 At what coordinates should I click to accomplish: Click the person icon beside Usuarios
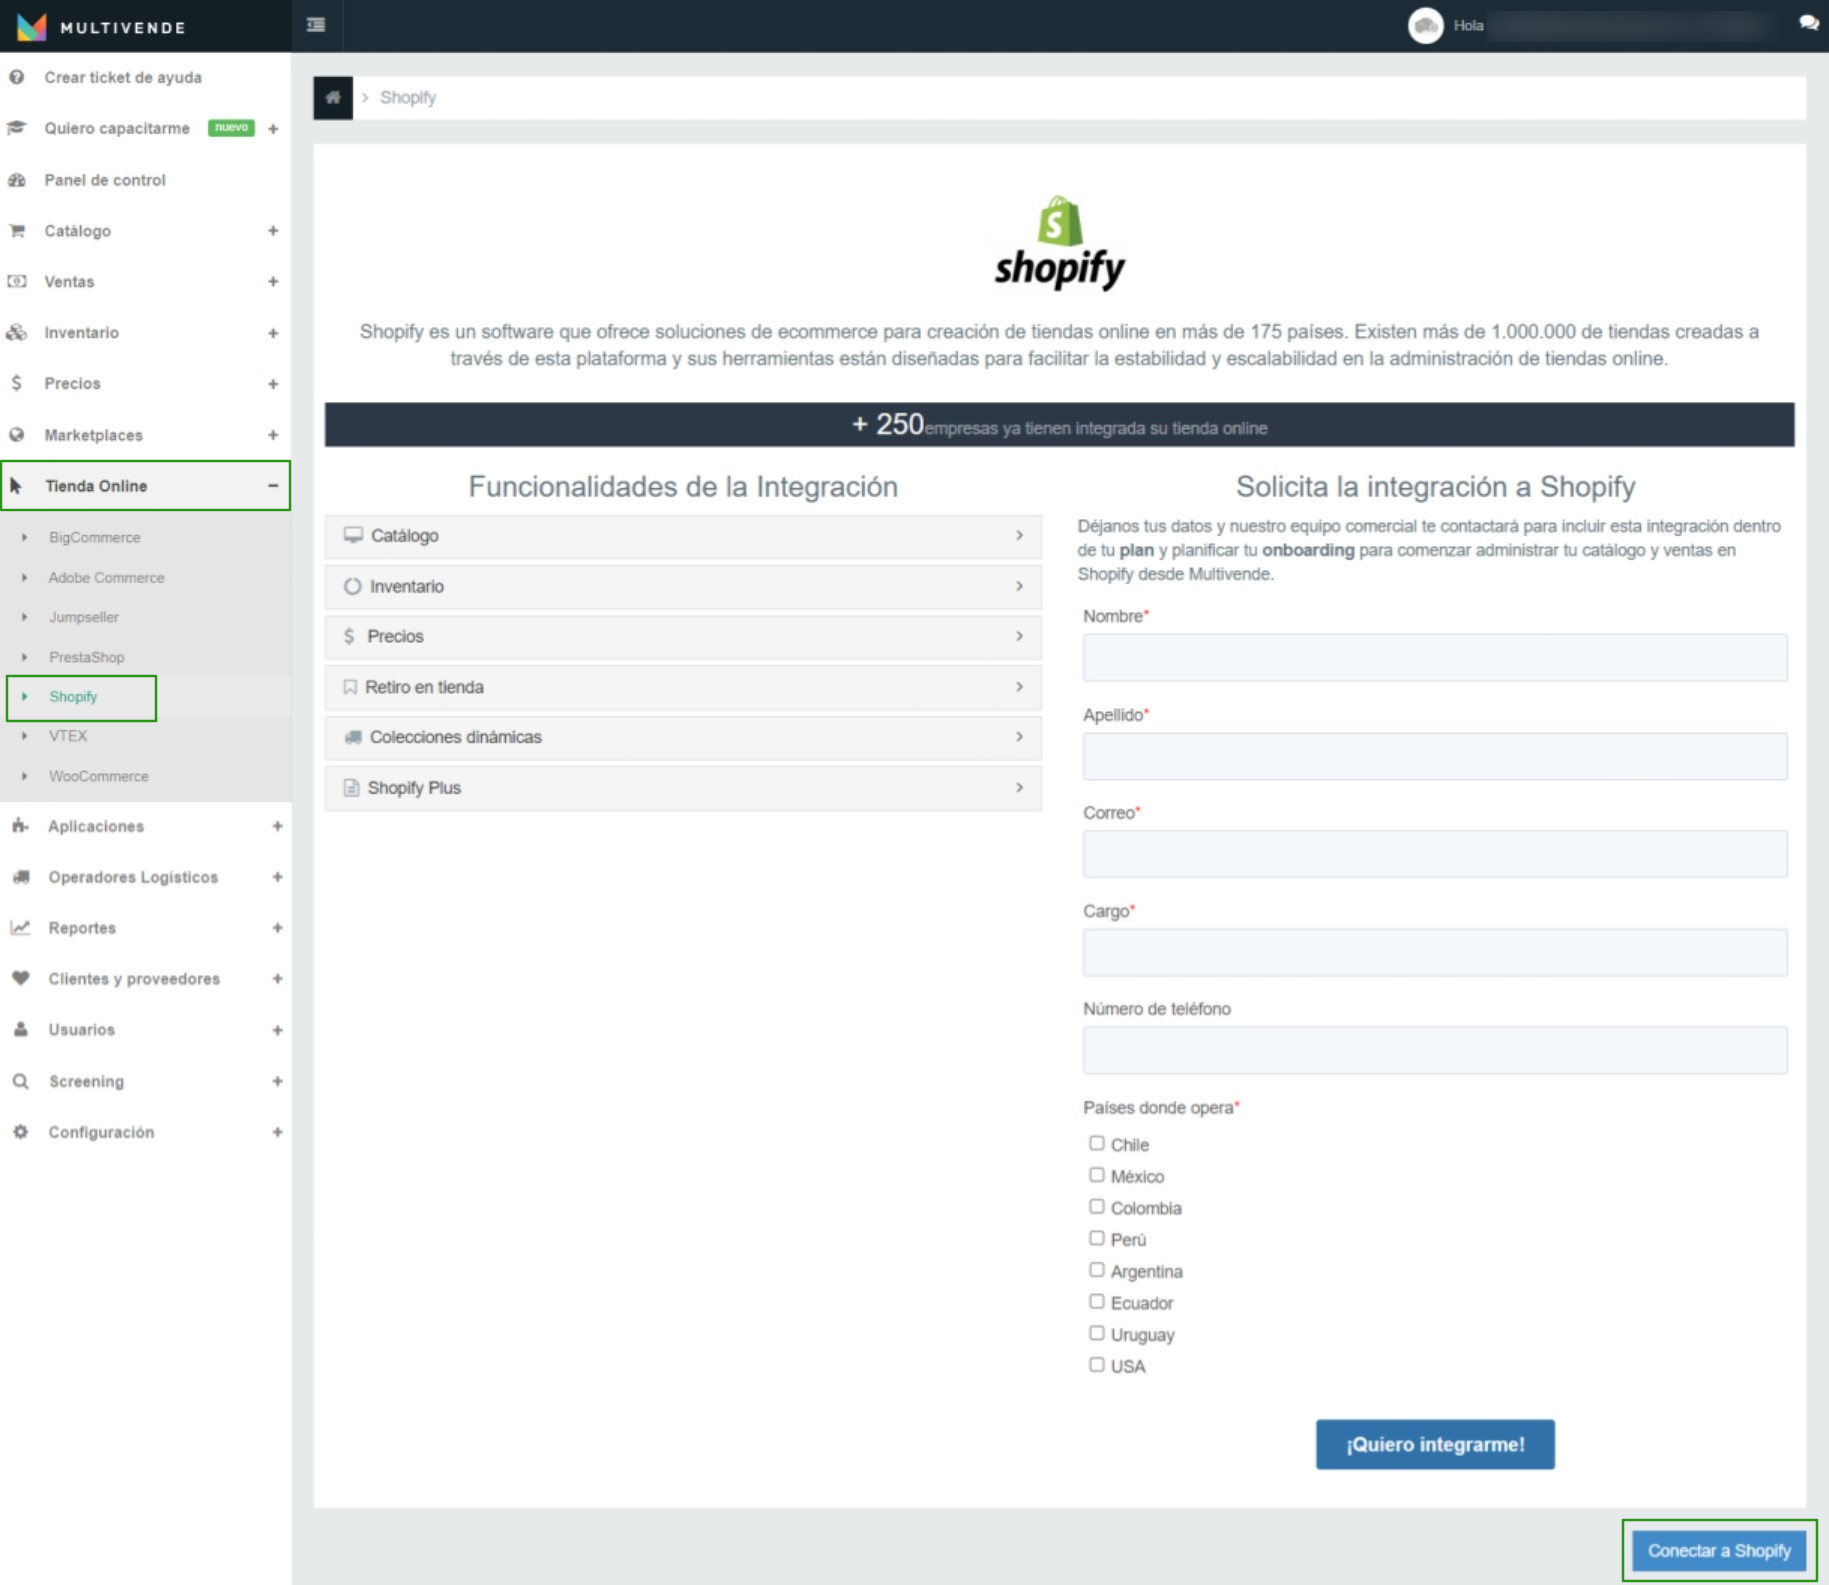point(21,1030)
